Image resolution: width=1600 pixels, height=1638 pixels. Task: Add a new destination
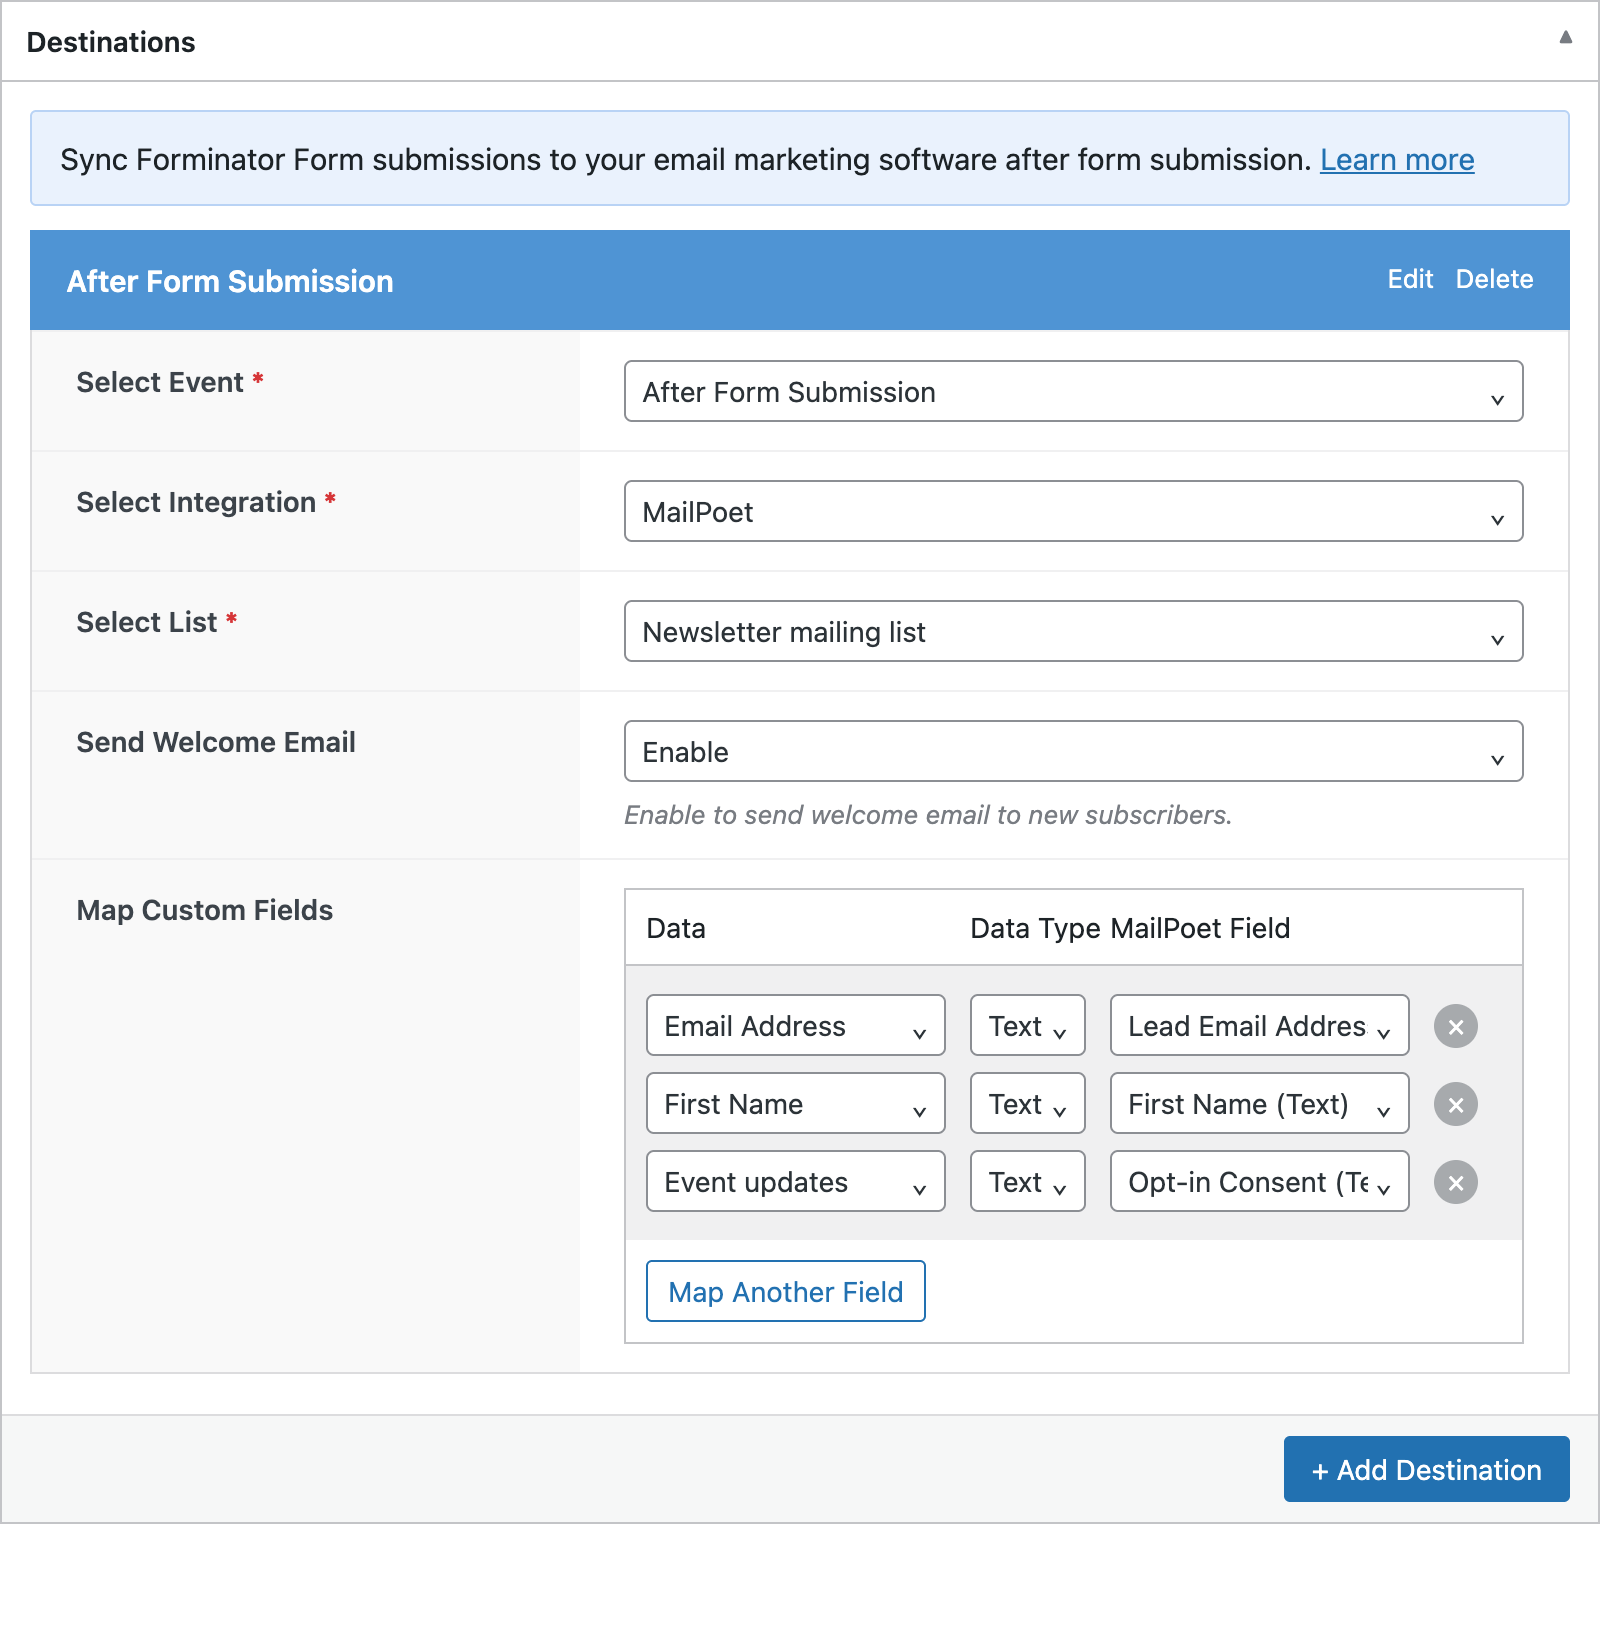1426,1469
